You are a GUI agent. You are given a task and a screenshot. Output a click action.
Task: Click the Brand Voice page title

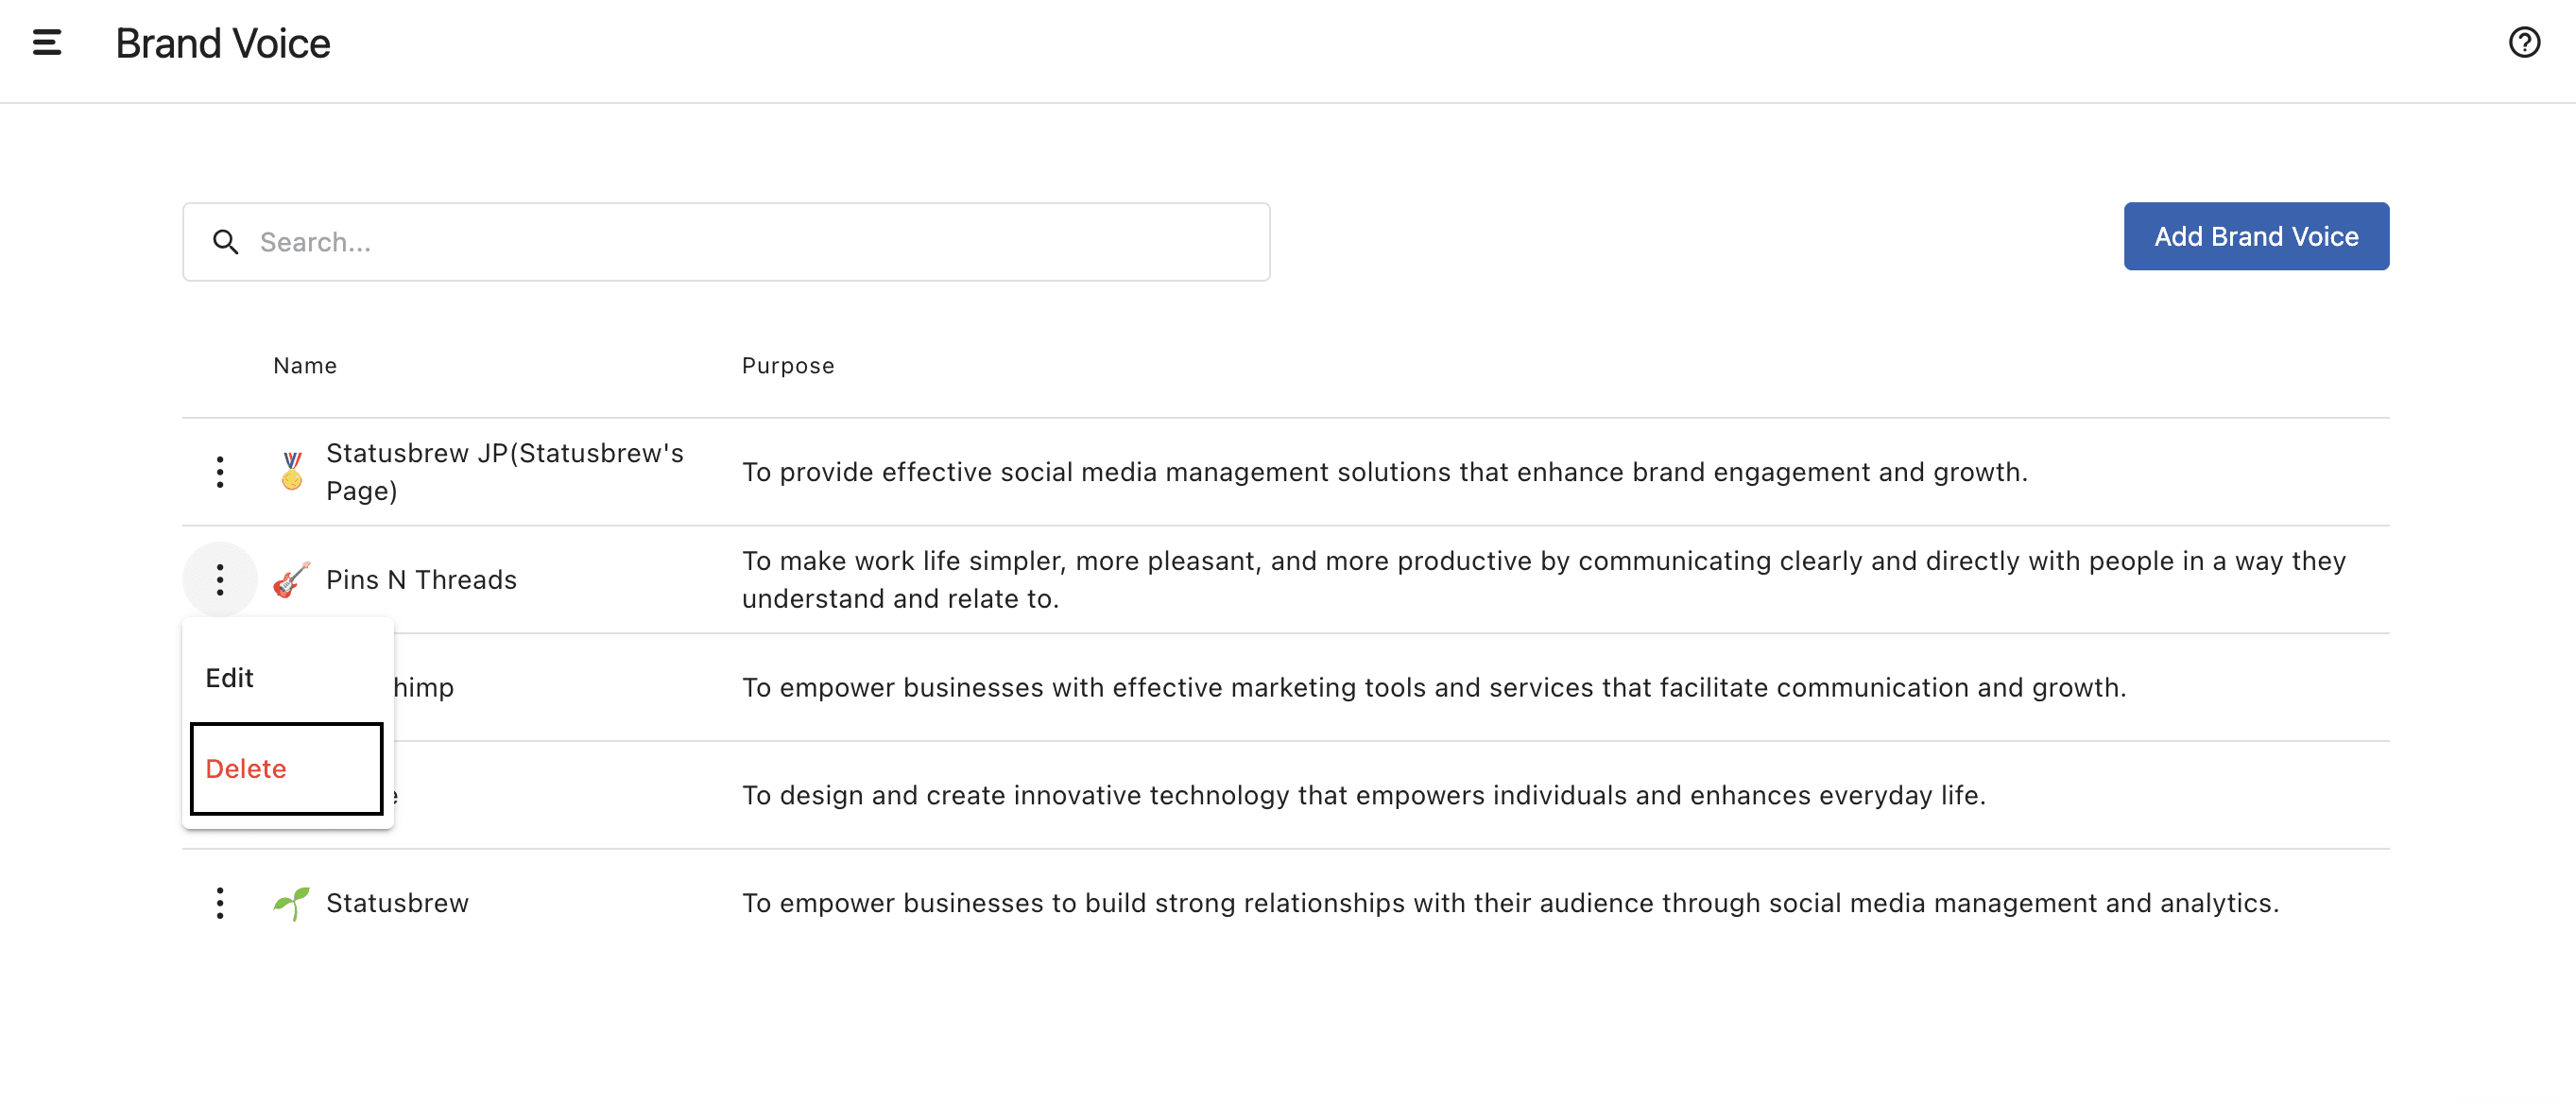click(x=222, y=43)
